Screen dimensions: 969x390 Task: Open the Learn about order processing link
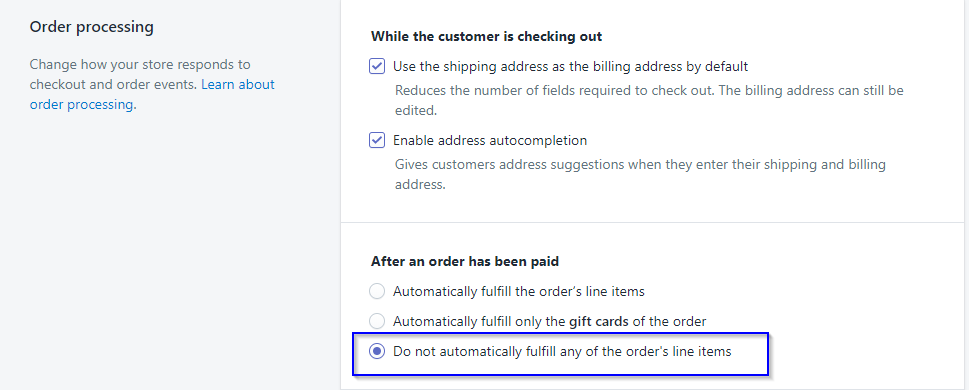[x=238, y=84]
